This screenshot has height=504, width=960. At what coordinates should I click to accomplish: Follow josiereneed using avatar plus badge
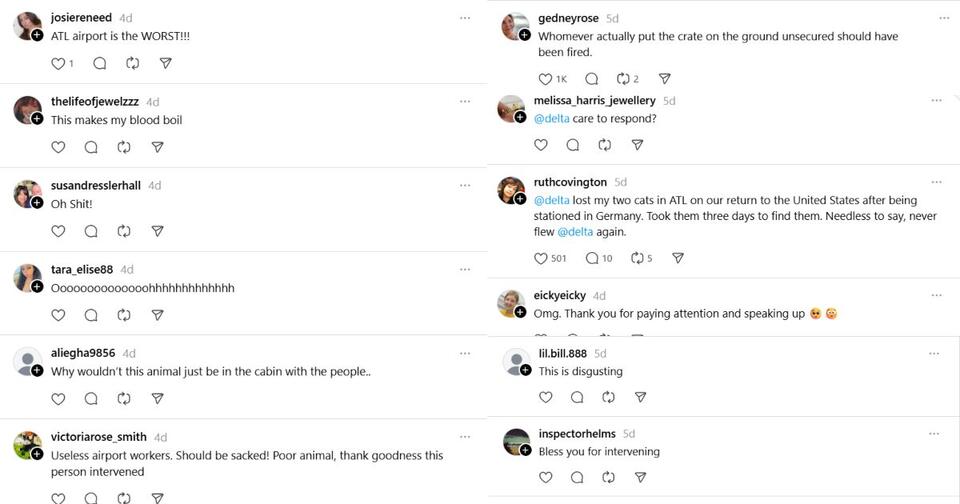point(37,35)
